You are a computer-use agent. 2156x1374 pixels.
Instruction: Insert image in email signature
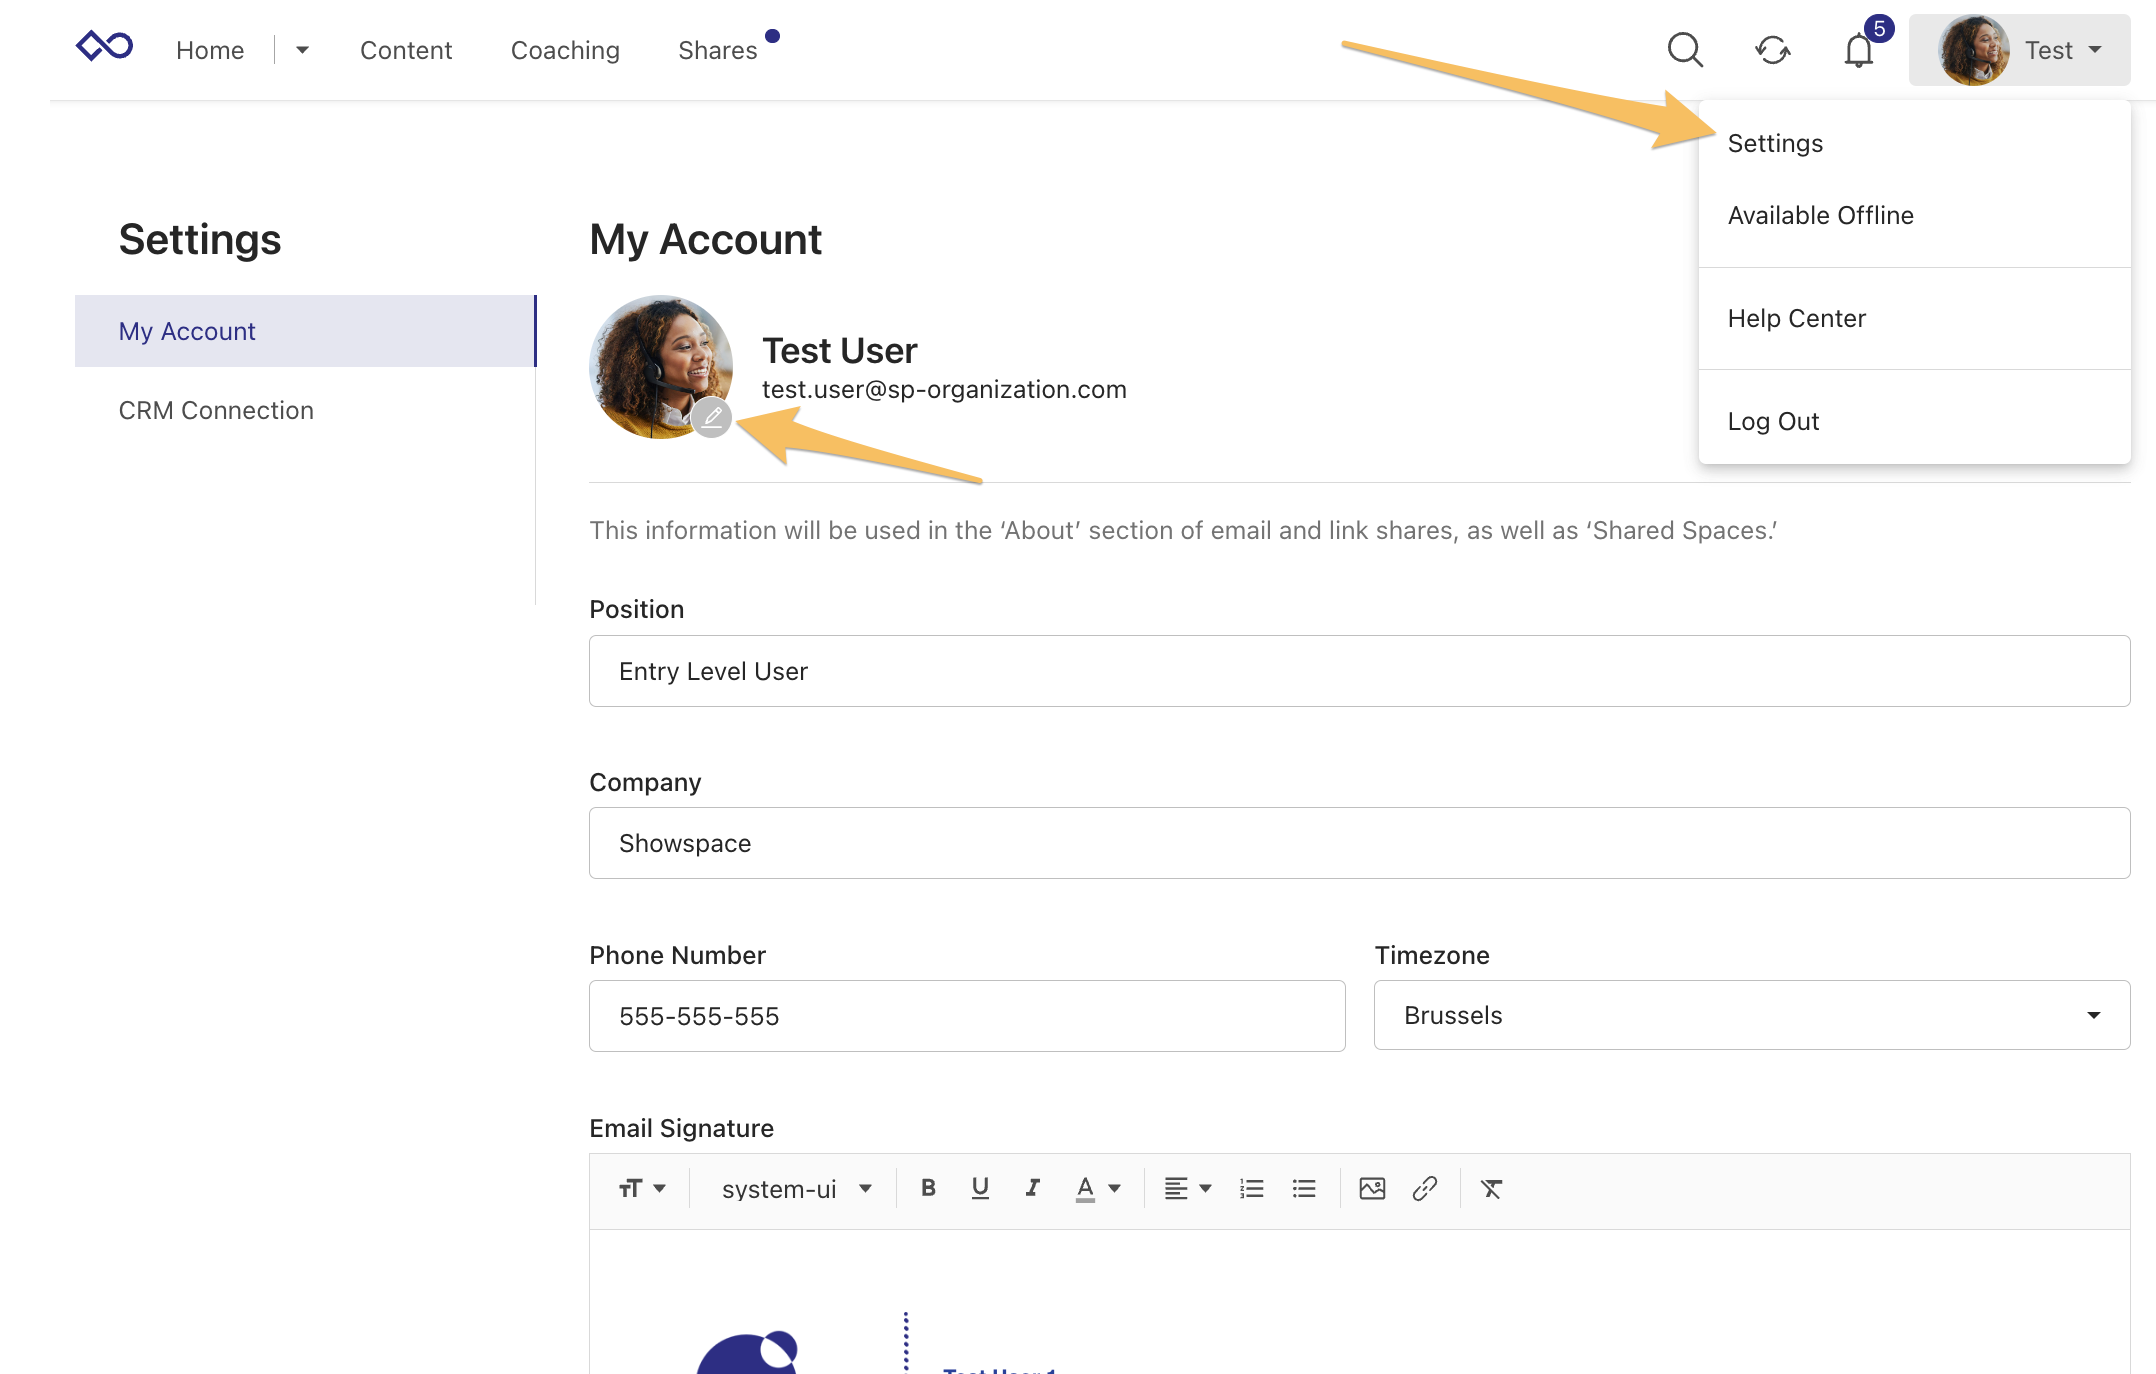1372,1188
